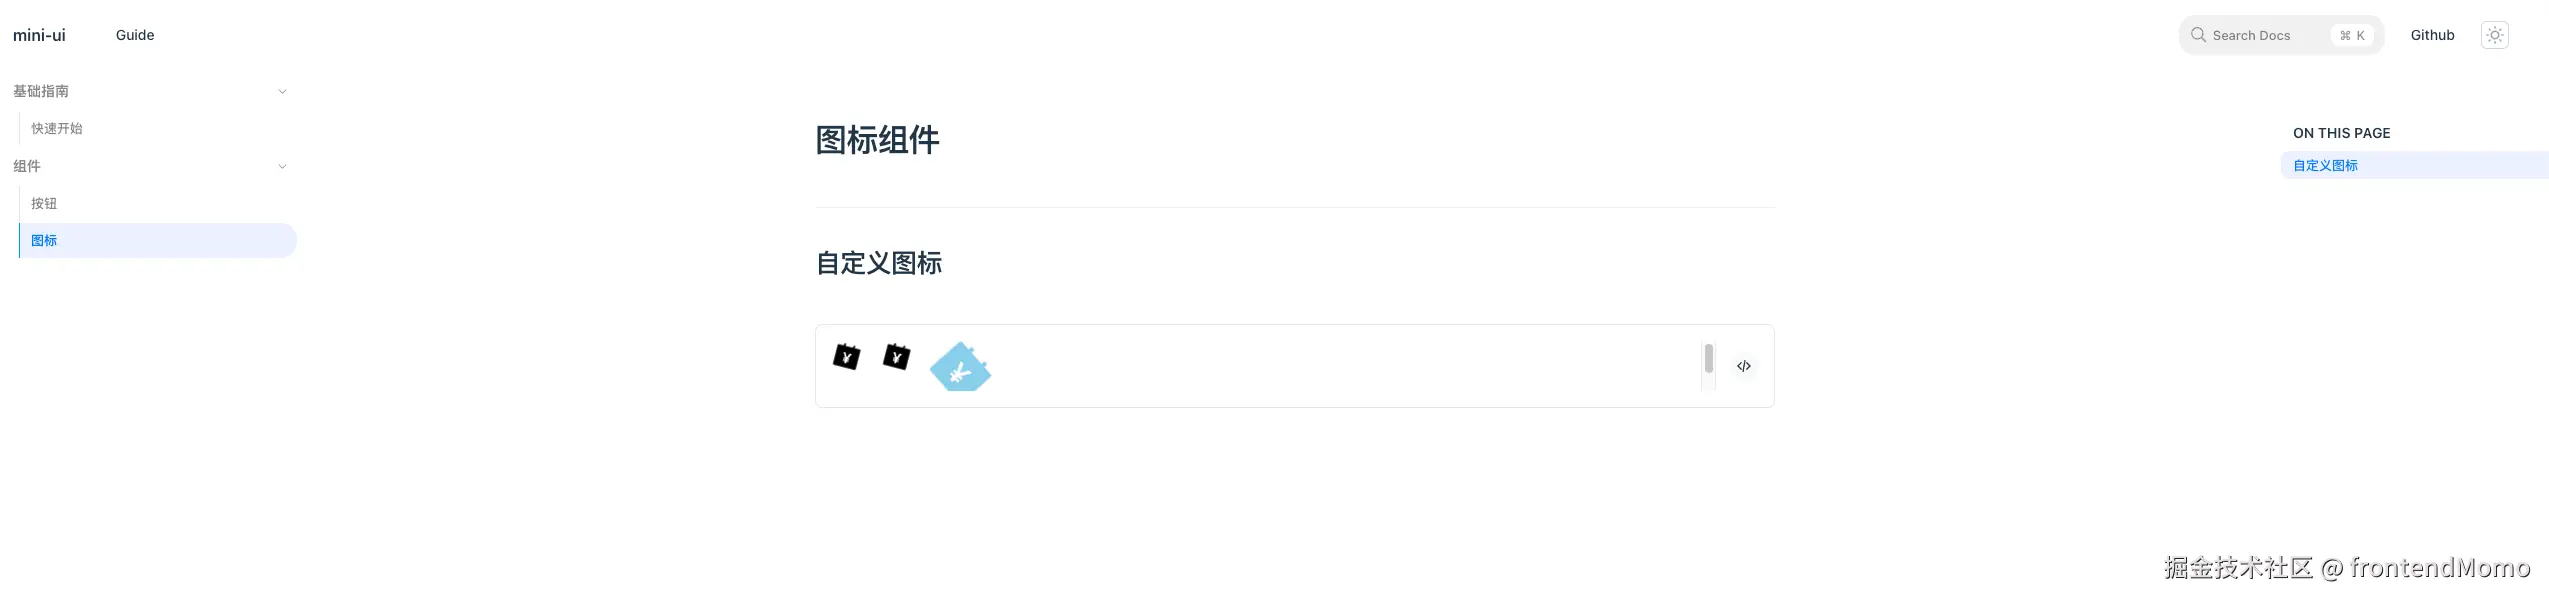Image resolution: width=2549 pixels, height=600 pixels.
Task: Click the ⌘ K shortcut badge
Action: click(2352, 35)
